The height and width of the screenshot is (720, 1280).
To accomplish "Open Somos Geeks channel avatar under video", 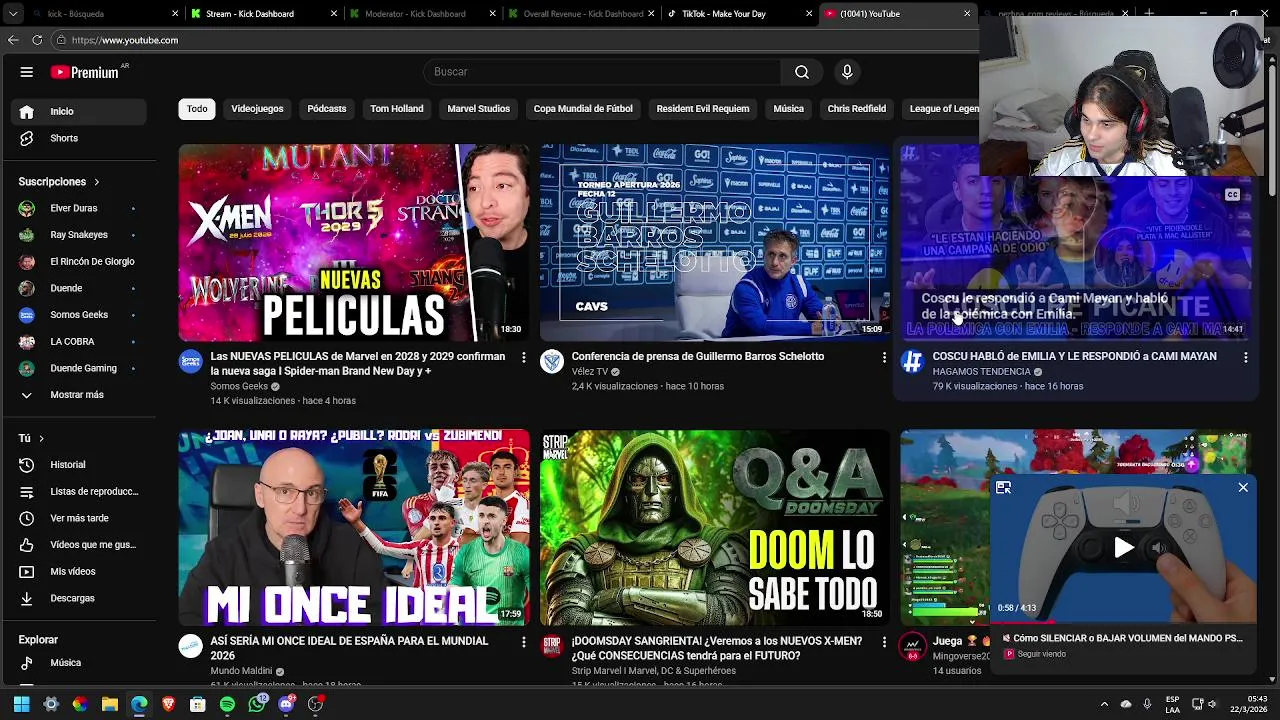I will tap(190, 362).
